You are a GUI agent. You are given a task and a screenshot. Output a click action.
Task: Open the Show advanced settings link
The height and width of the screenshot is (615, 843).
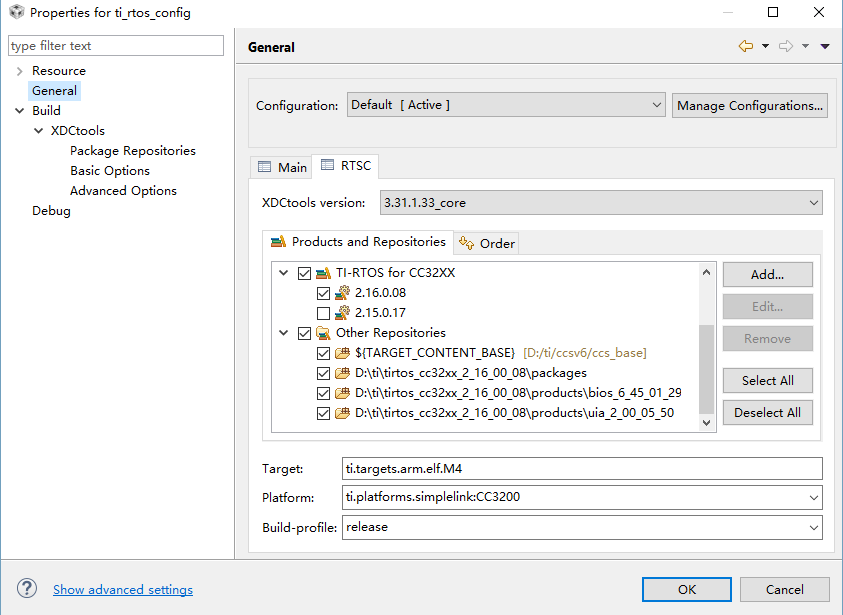(123, 590)
